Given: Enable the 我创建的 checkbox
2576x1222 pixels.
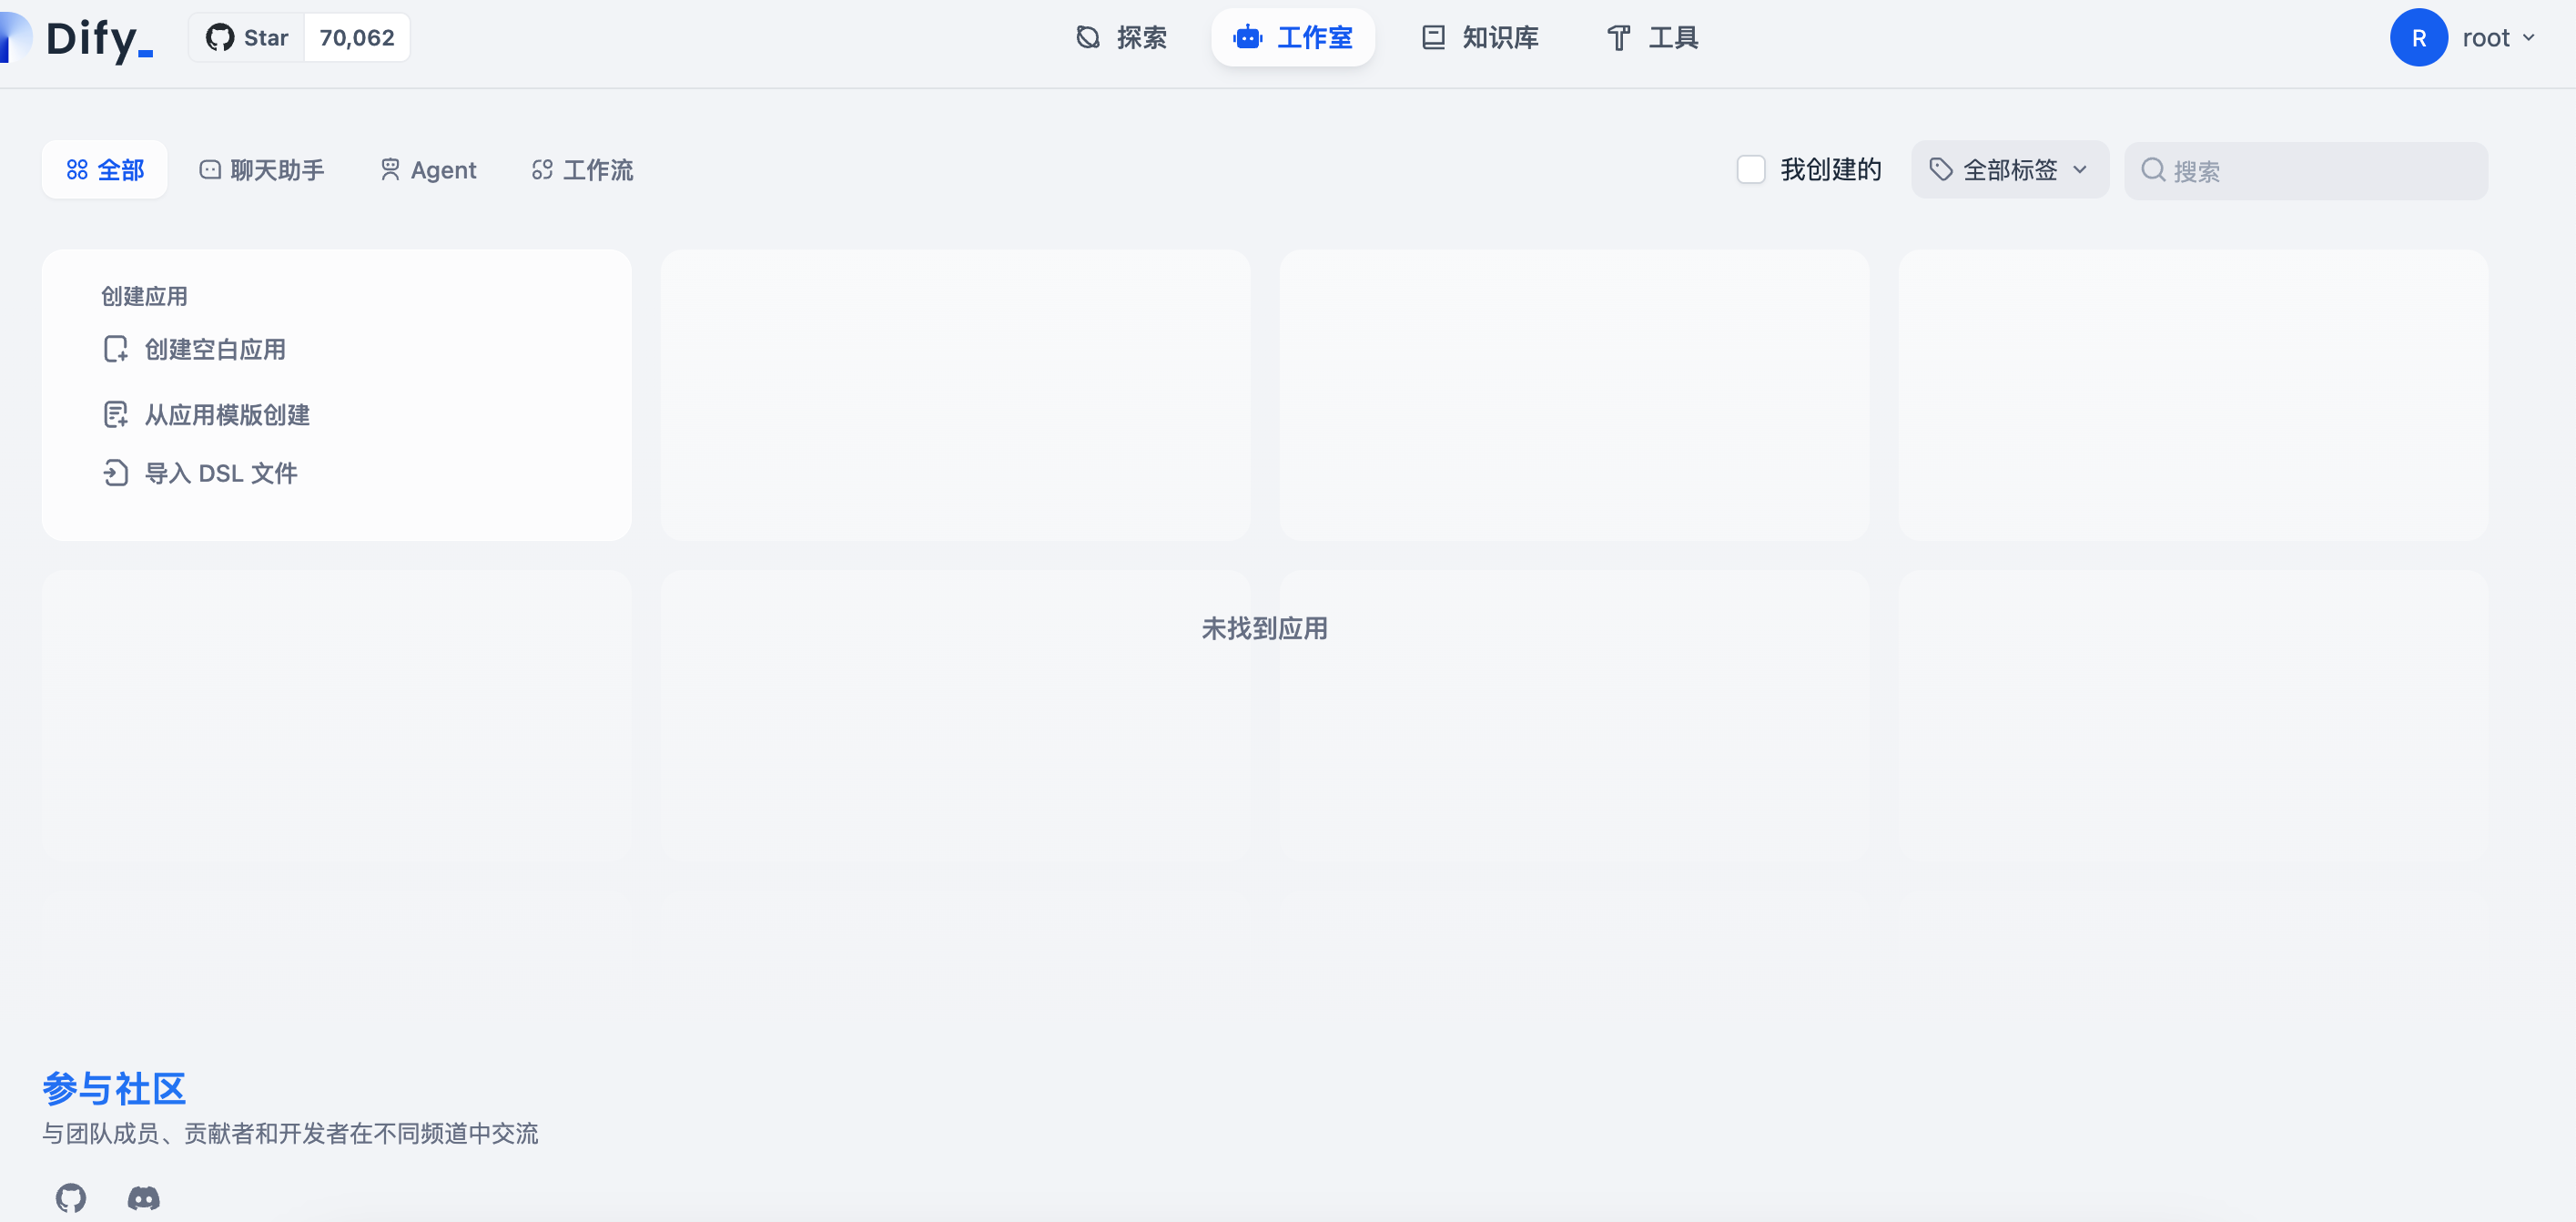Looking at the screenshot, I should (1750, 170).
